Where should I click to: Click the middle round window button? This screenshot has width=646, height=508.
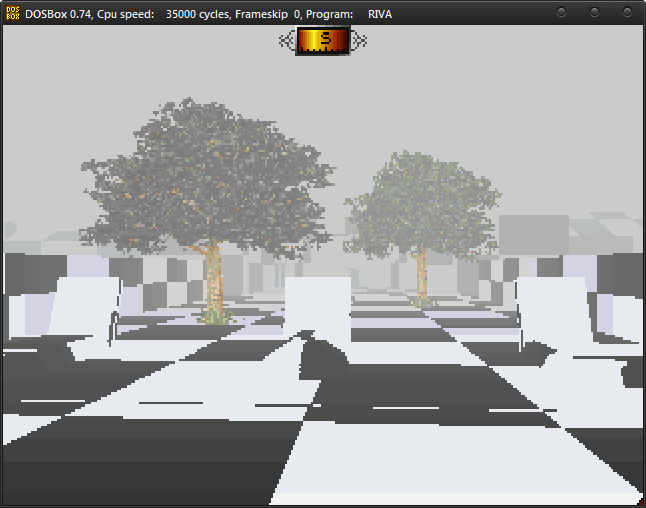pyautogui.click(x=594, y=12)
